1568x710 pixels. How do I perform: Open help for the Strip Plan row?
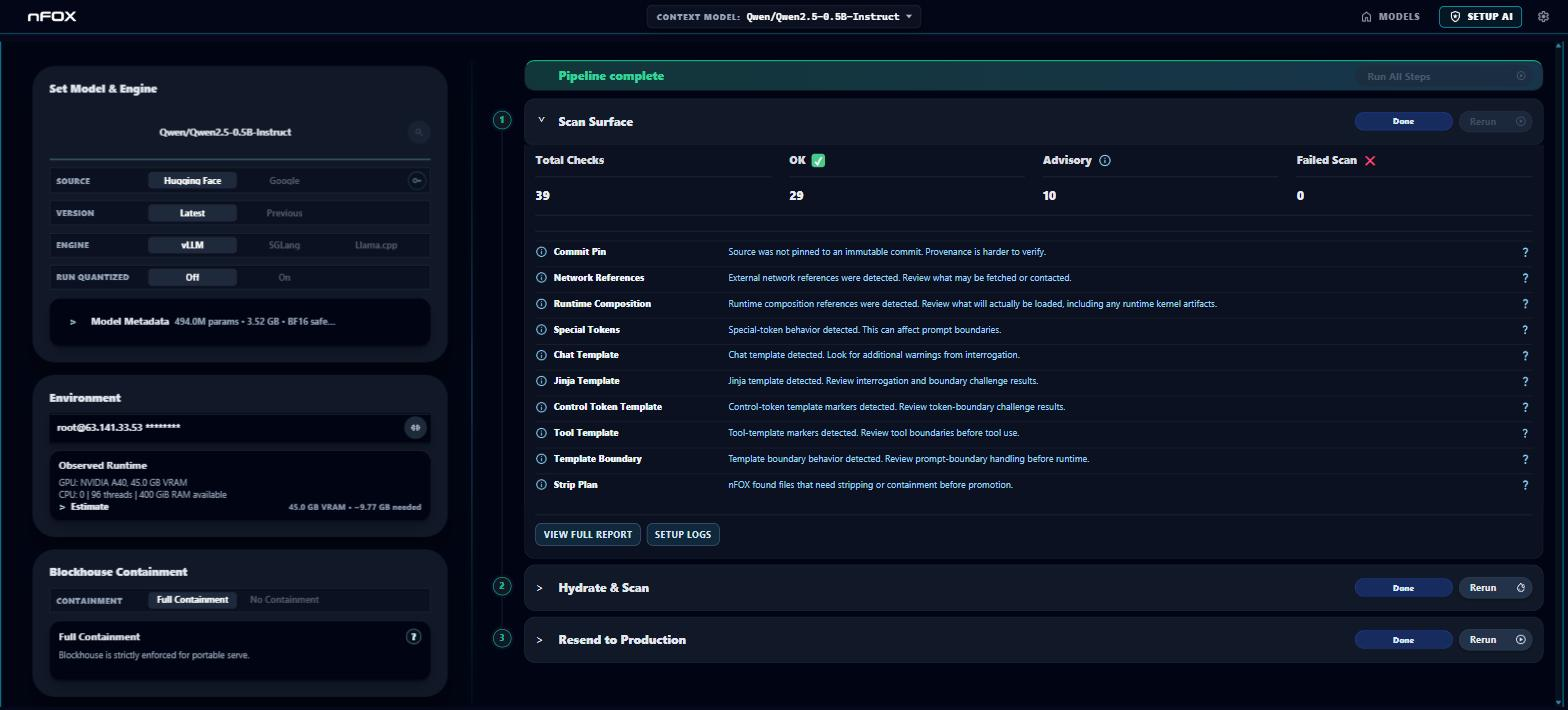click(x=1525, y=486)
